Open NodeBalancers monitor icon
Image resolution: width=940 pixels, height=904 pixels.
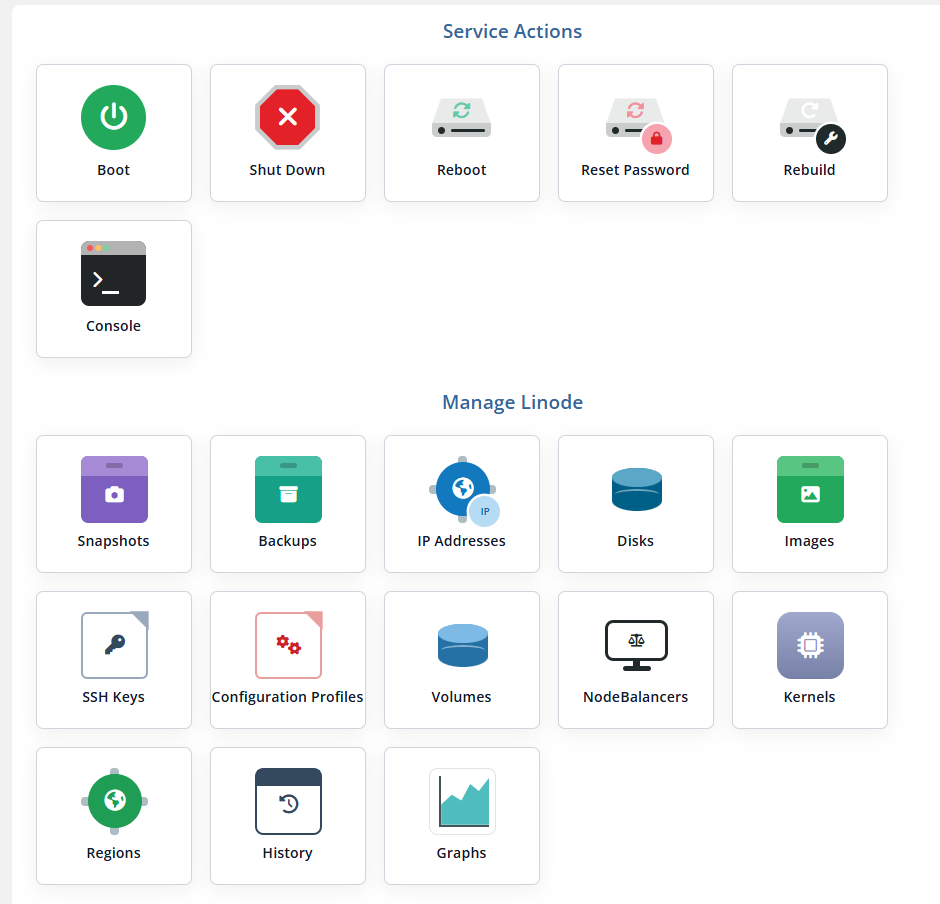click(x=636, y=646)
